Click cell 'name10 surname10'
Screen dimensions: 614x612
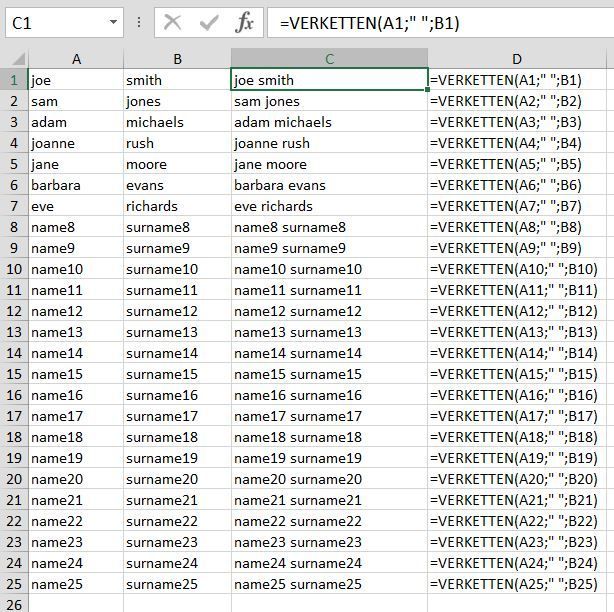pyautogui.click(x=329, y=269)
